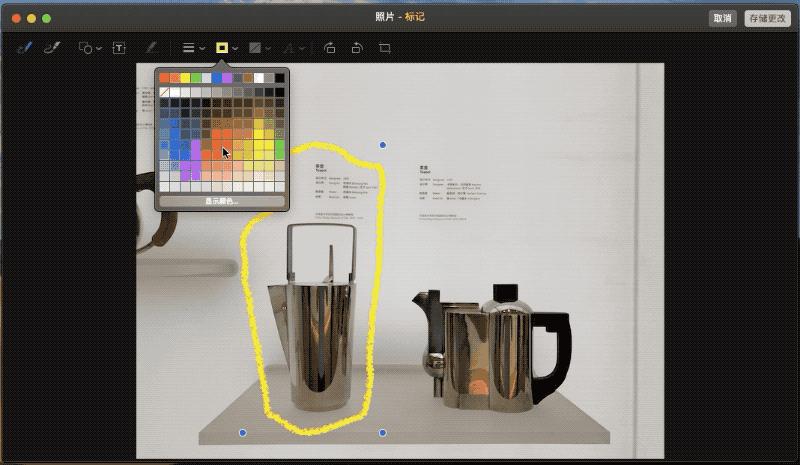Click the 存储更改 save changes button
This screenshot has width=800, height=465.
click(x=767, y=18)
